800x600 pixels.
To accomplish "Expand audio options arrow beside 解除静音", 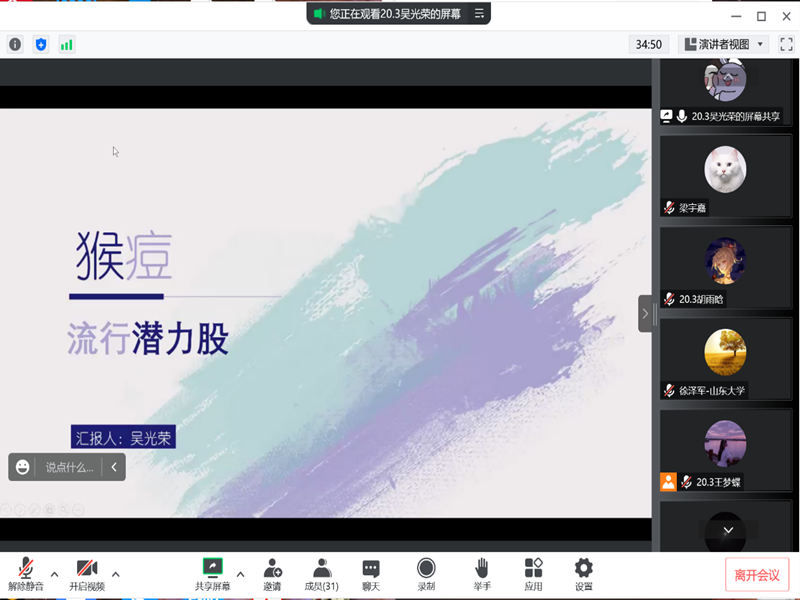I will click(x=55, y=574).
